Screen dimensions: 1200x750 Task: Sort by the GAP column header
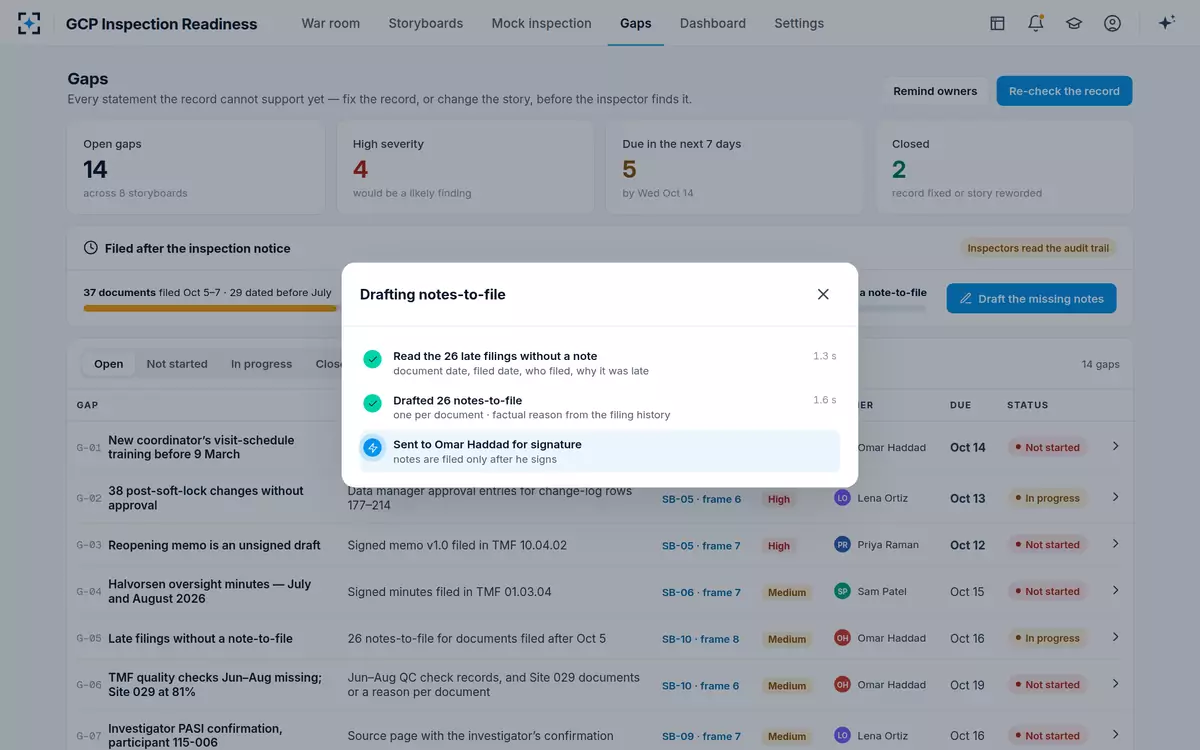point(87,405)
